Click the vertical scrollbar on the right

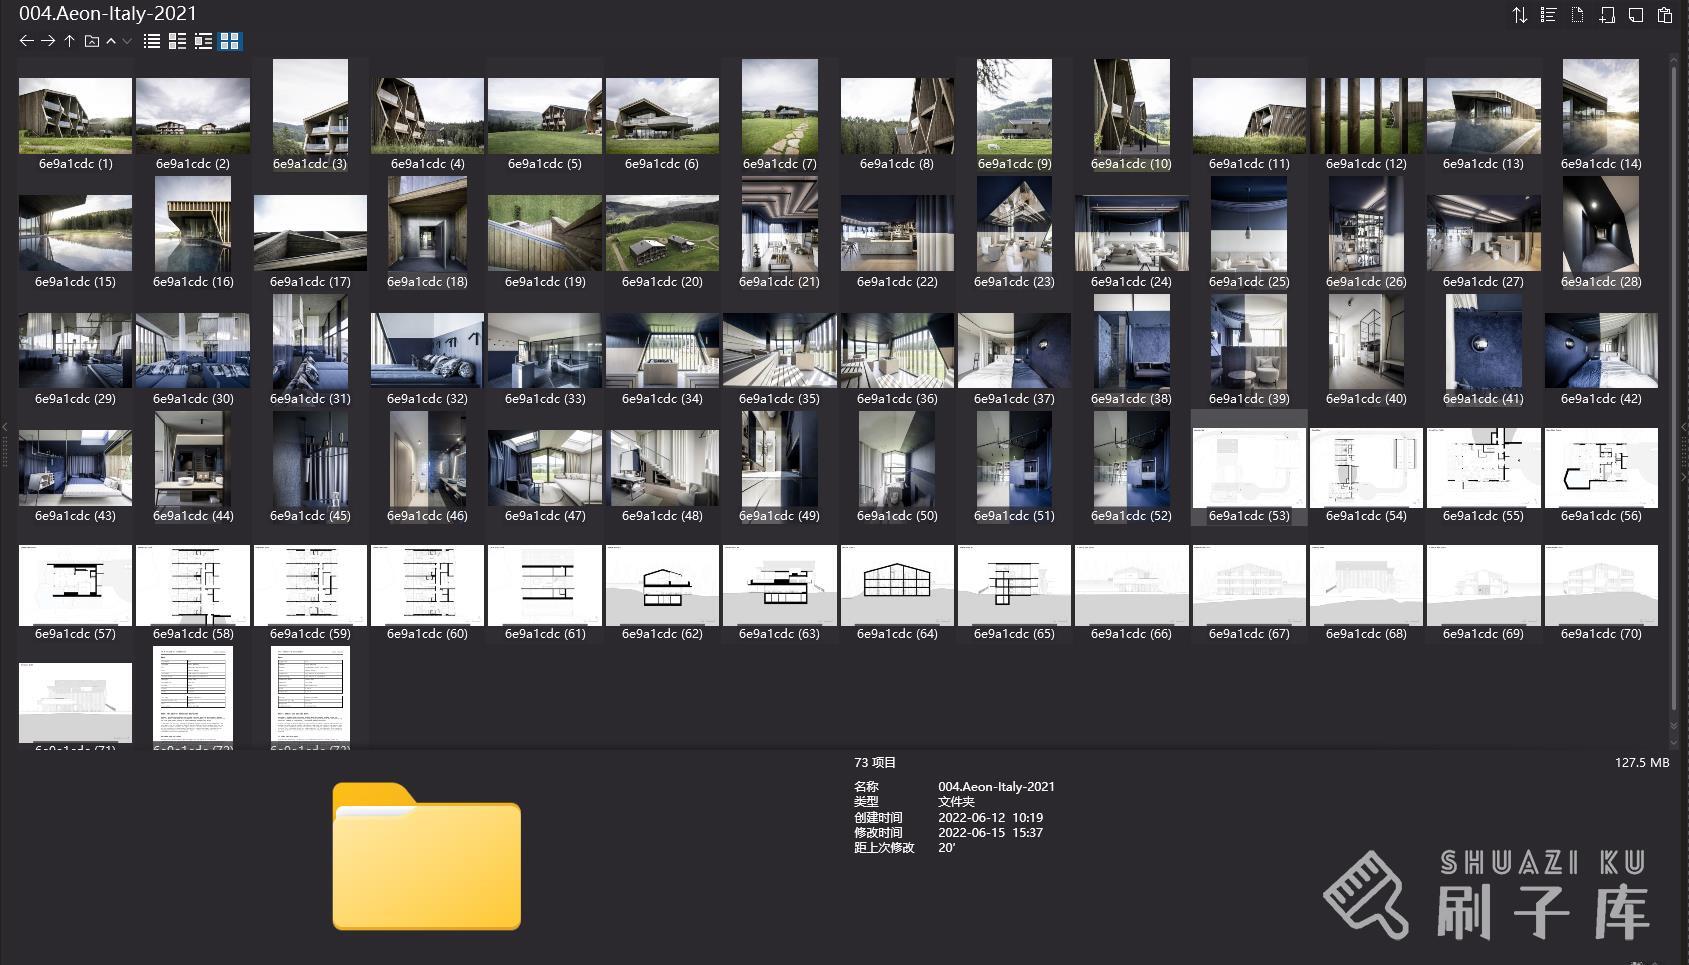tap(1673, 390)
